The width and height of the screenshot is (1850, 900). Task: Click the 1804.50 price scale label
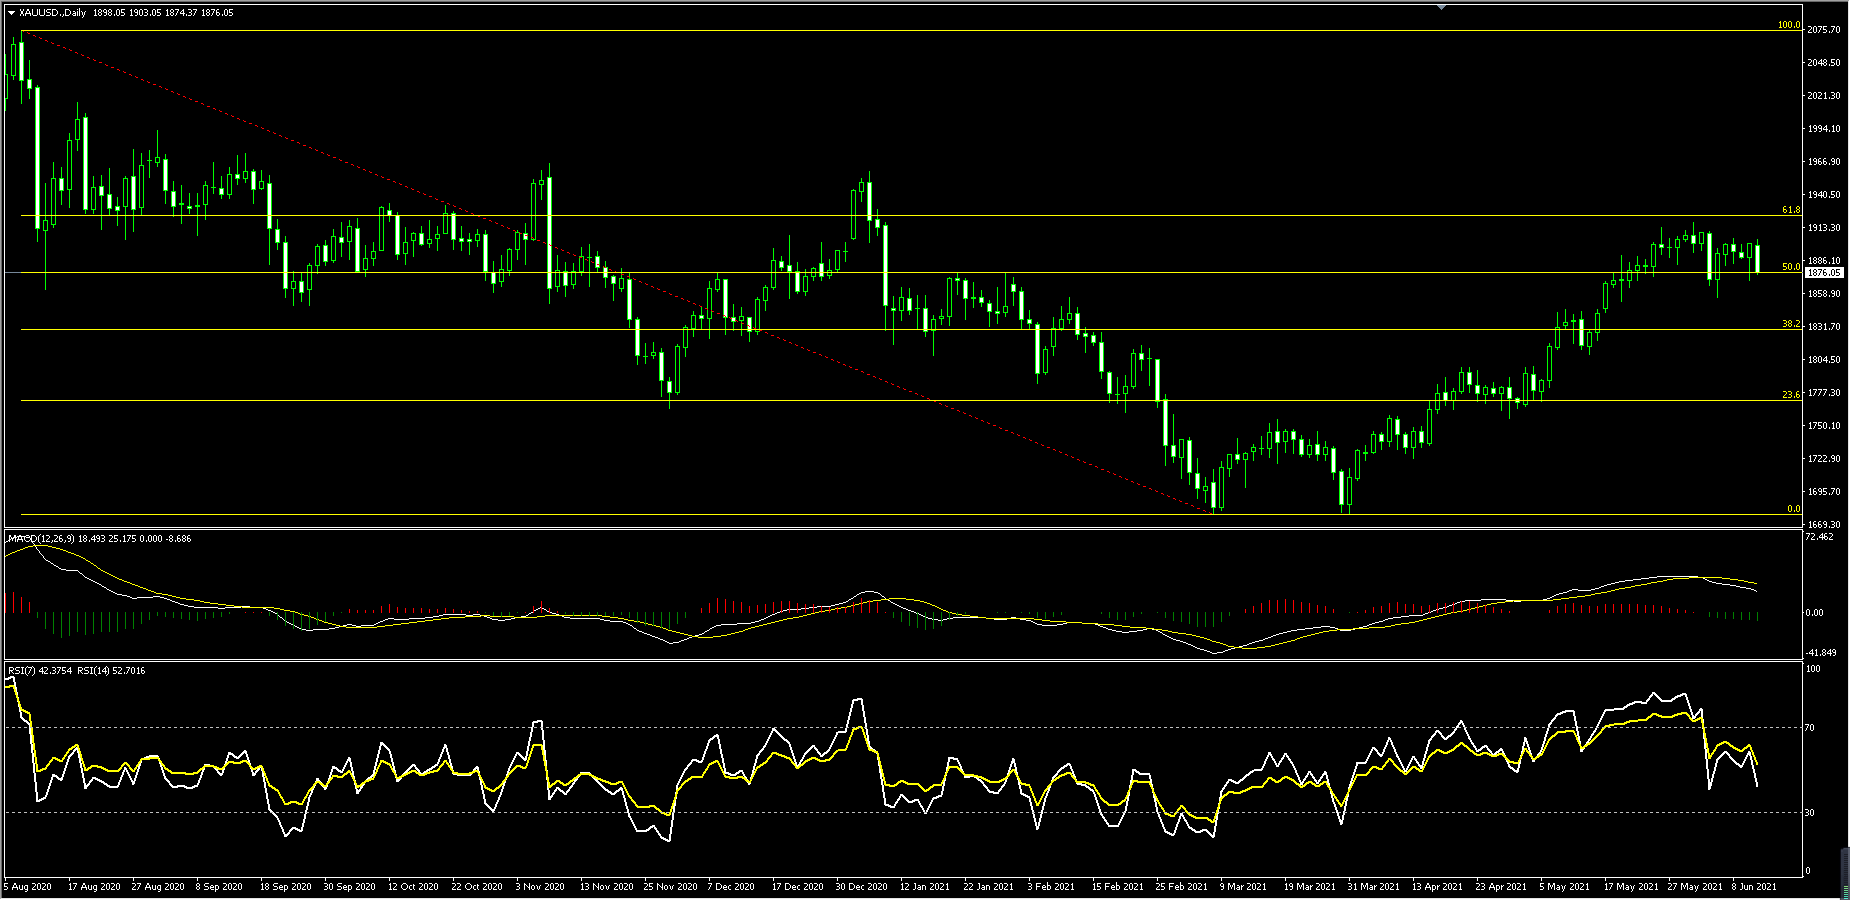pos(1825,360)
